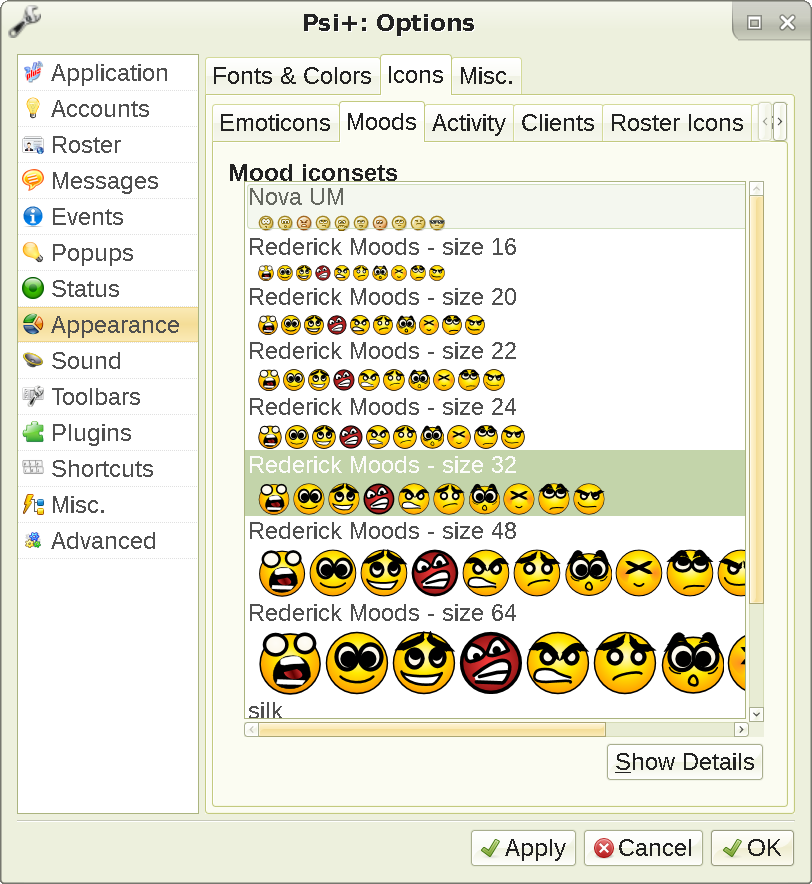Image resolution: width=812 pixels, height=884 pixels.
Task: Open the Status icon in sidebar
Action: [x=32, y=288]
